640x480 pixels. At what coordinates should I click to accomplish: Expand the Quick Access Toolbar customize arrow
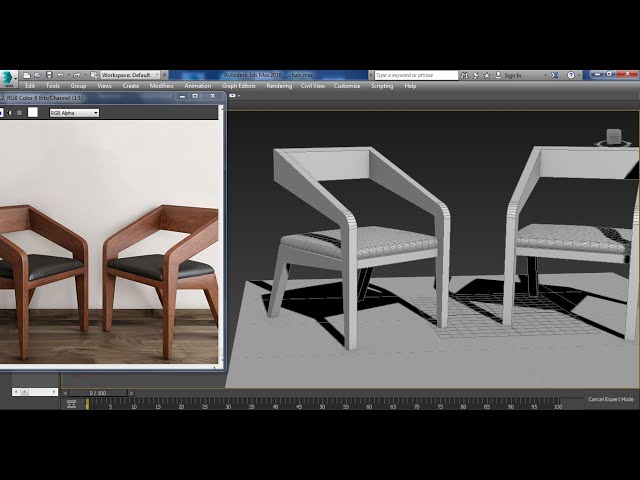(164, 75)
